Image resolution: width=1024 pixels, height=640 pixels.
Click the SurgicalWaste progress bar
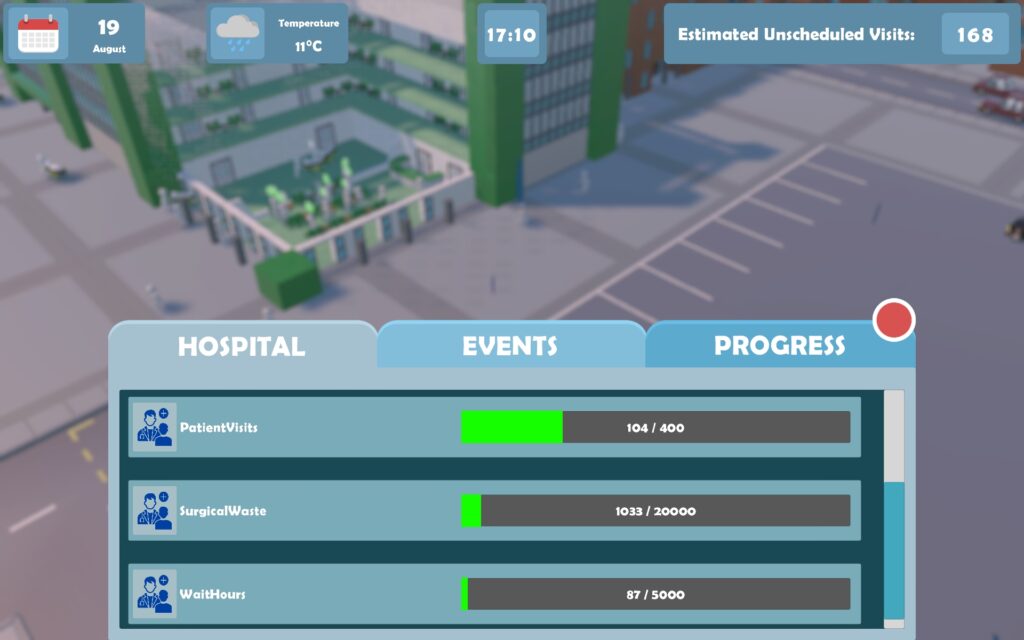pyautogui.click(x=655, y=510)
